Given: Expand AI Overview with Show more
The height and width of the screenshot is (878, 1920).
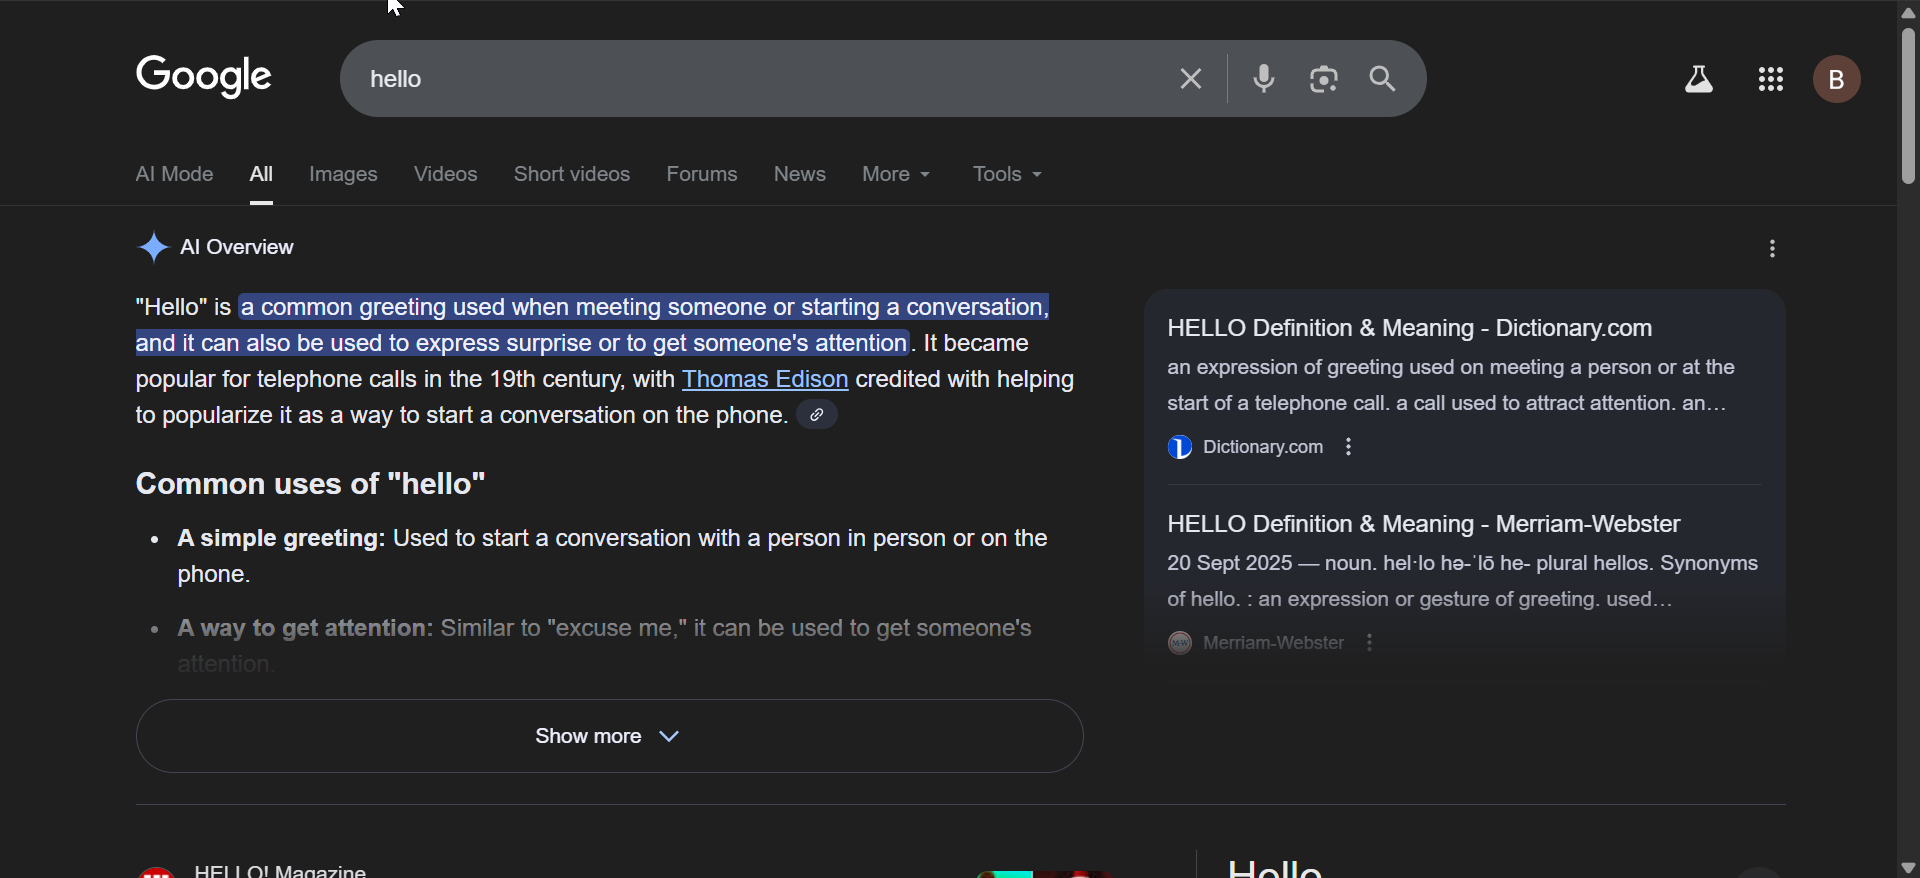Looking at the screenshot, I should (609, 736).
